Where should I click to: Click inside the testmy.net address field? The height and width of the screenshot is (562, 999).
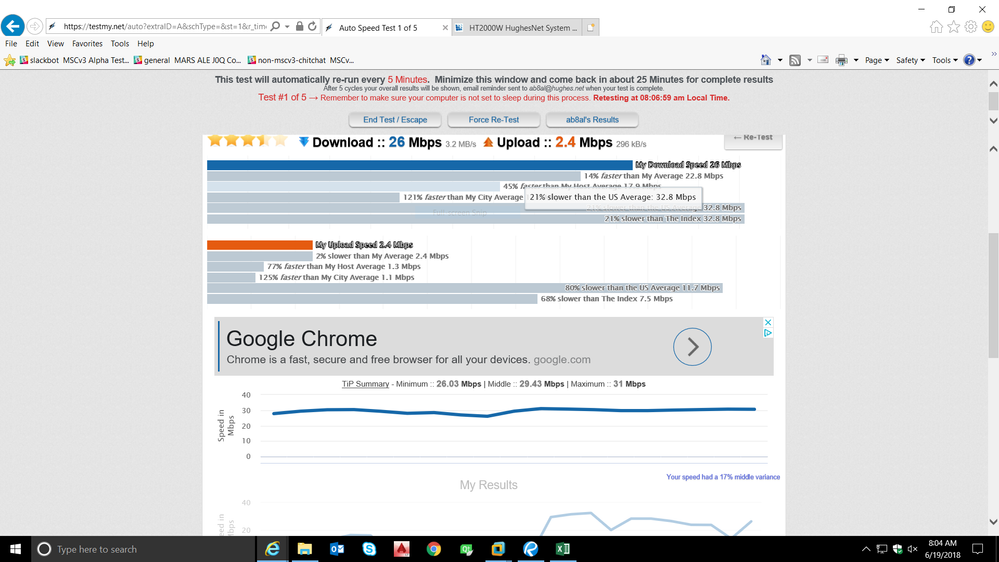click(164, 27)
